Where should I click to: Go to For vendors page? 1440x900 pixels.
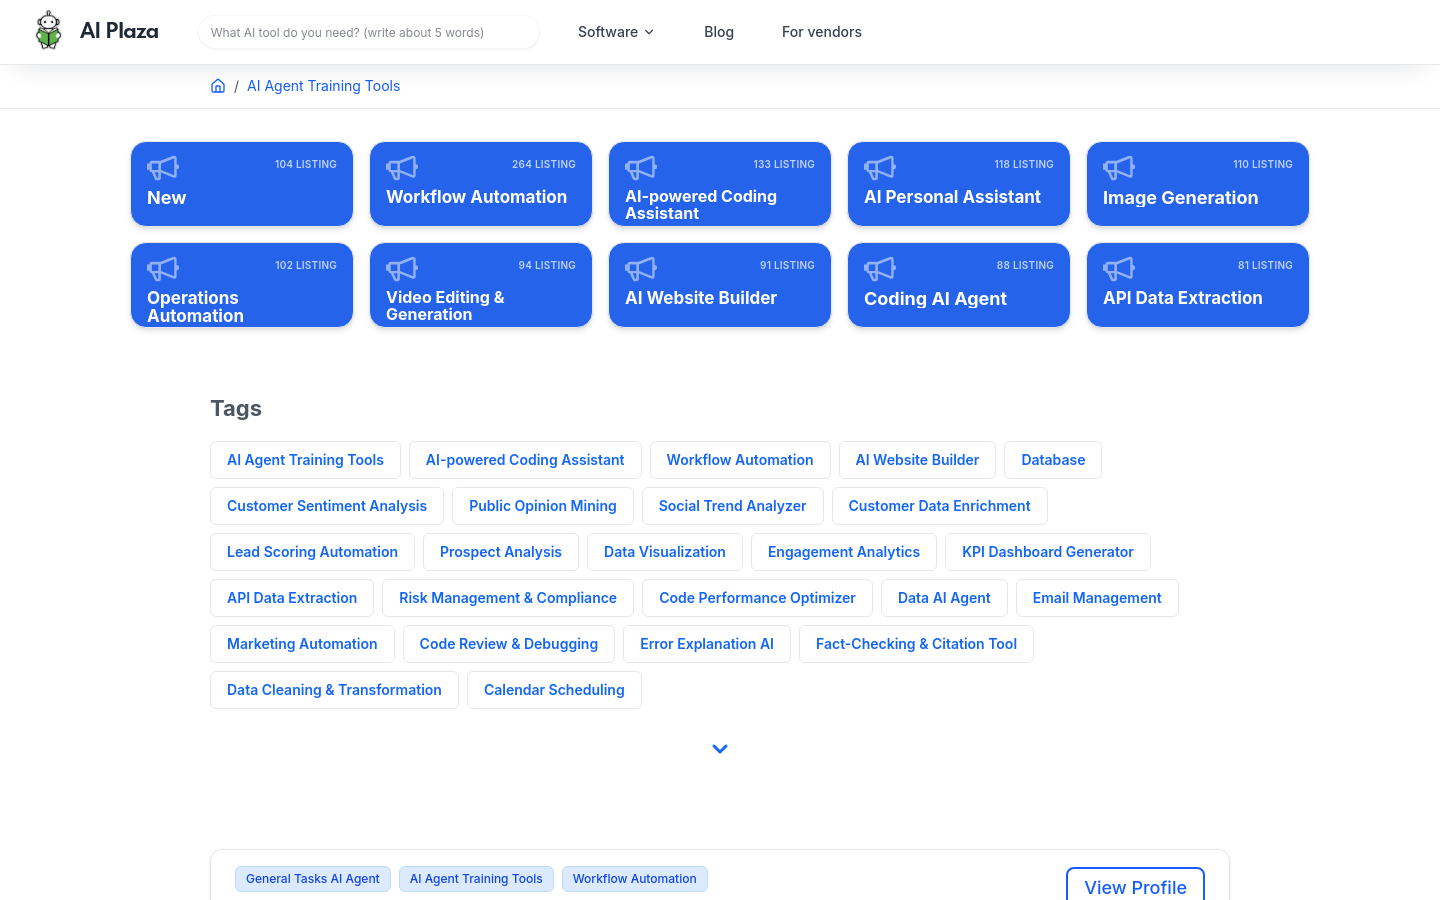pyautogui.click(x=822, y=32)
